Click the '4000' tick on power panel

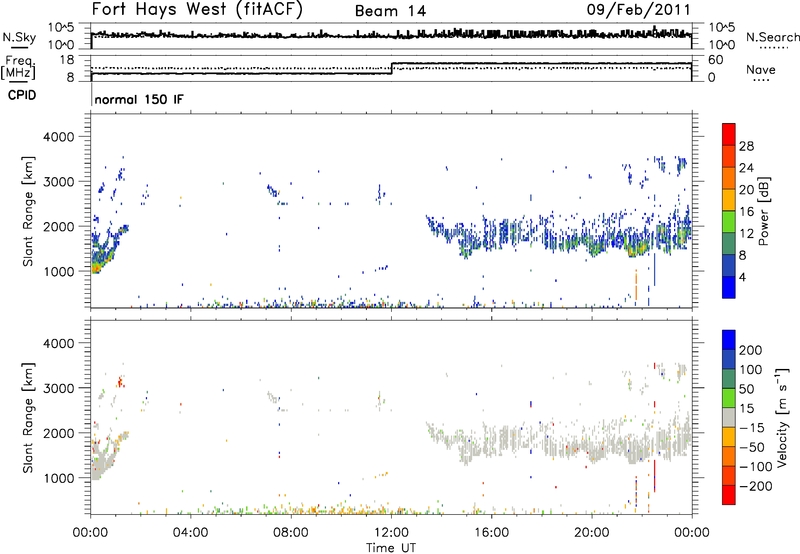point(58,137)
